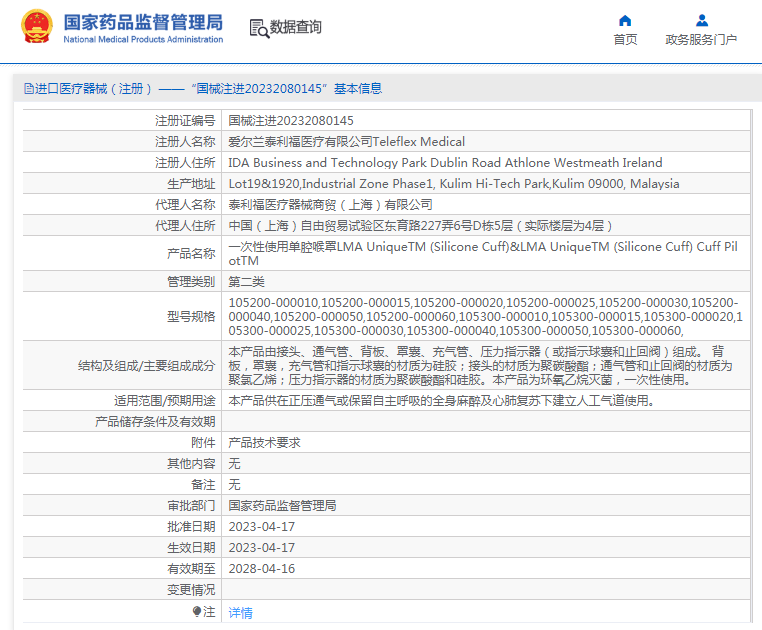Viewport: 762px width, 630px height.
Task: Click the 注册人住所 label
Action: click(x=185, y=162)
